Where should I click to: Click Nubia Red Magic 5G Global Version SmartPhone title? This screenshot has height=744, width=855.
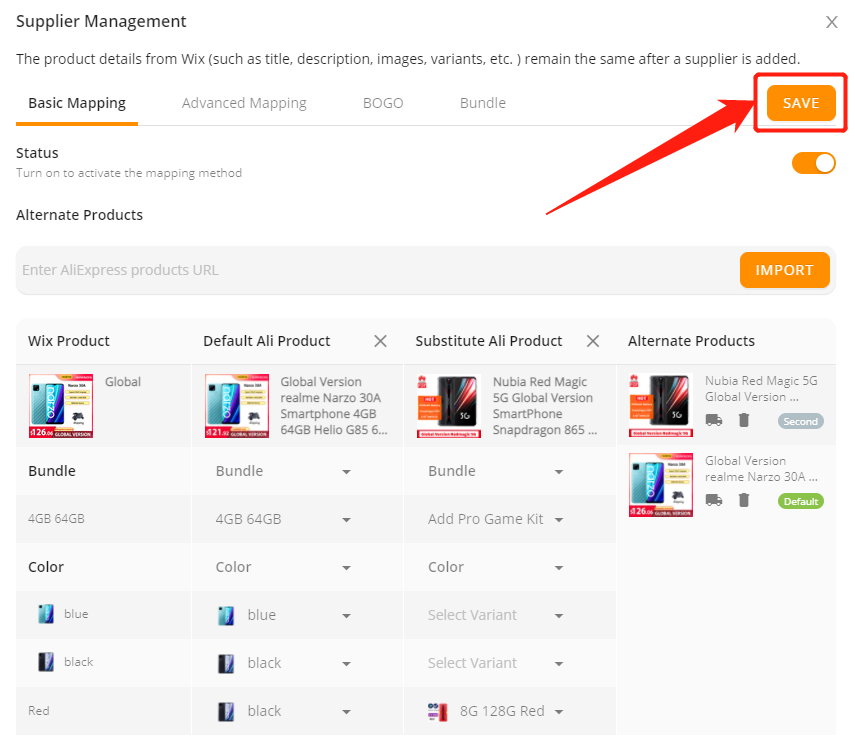pyautogui.click(x=545, y=406)
